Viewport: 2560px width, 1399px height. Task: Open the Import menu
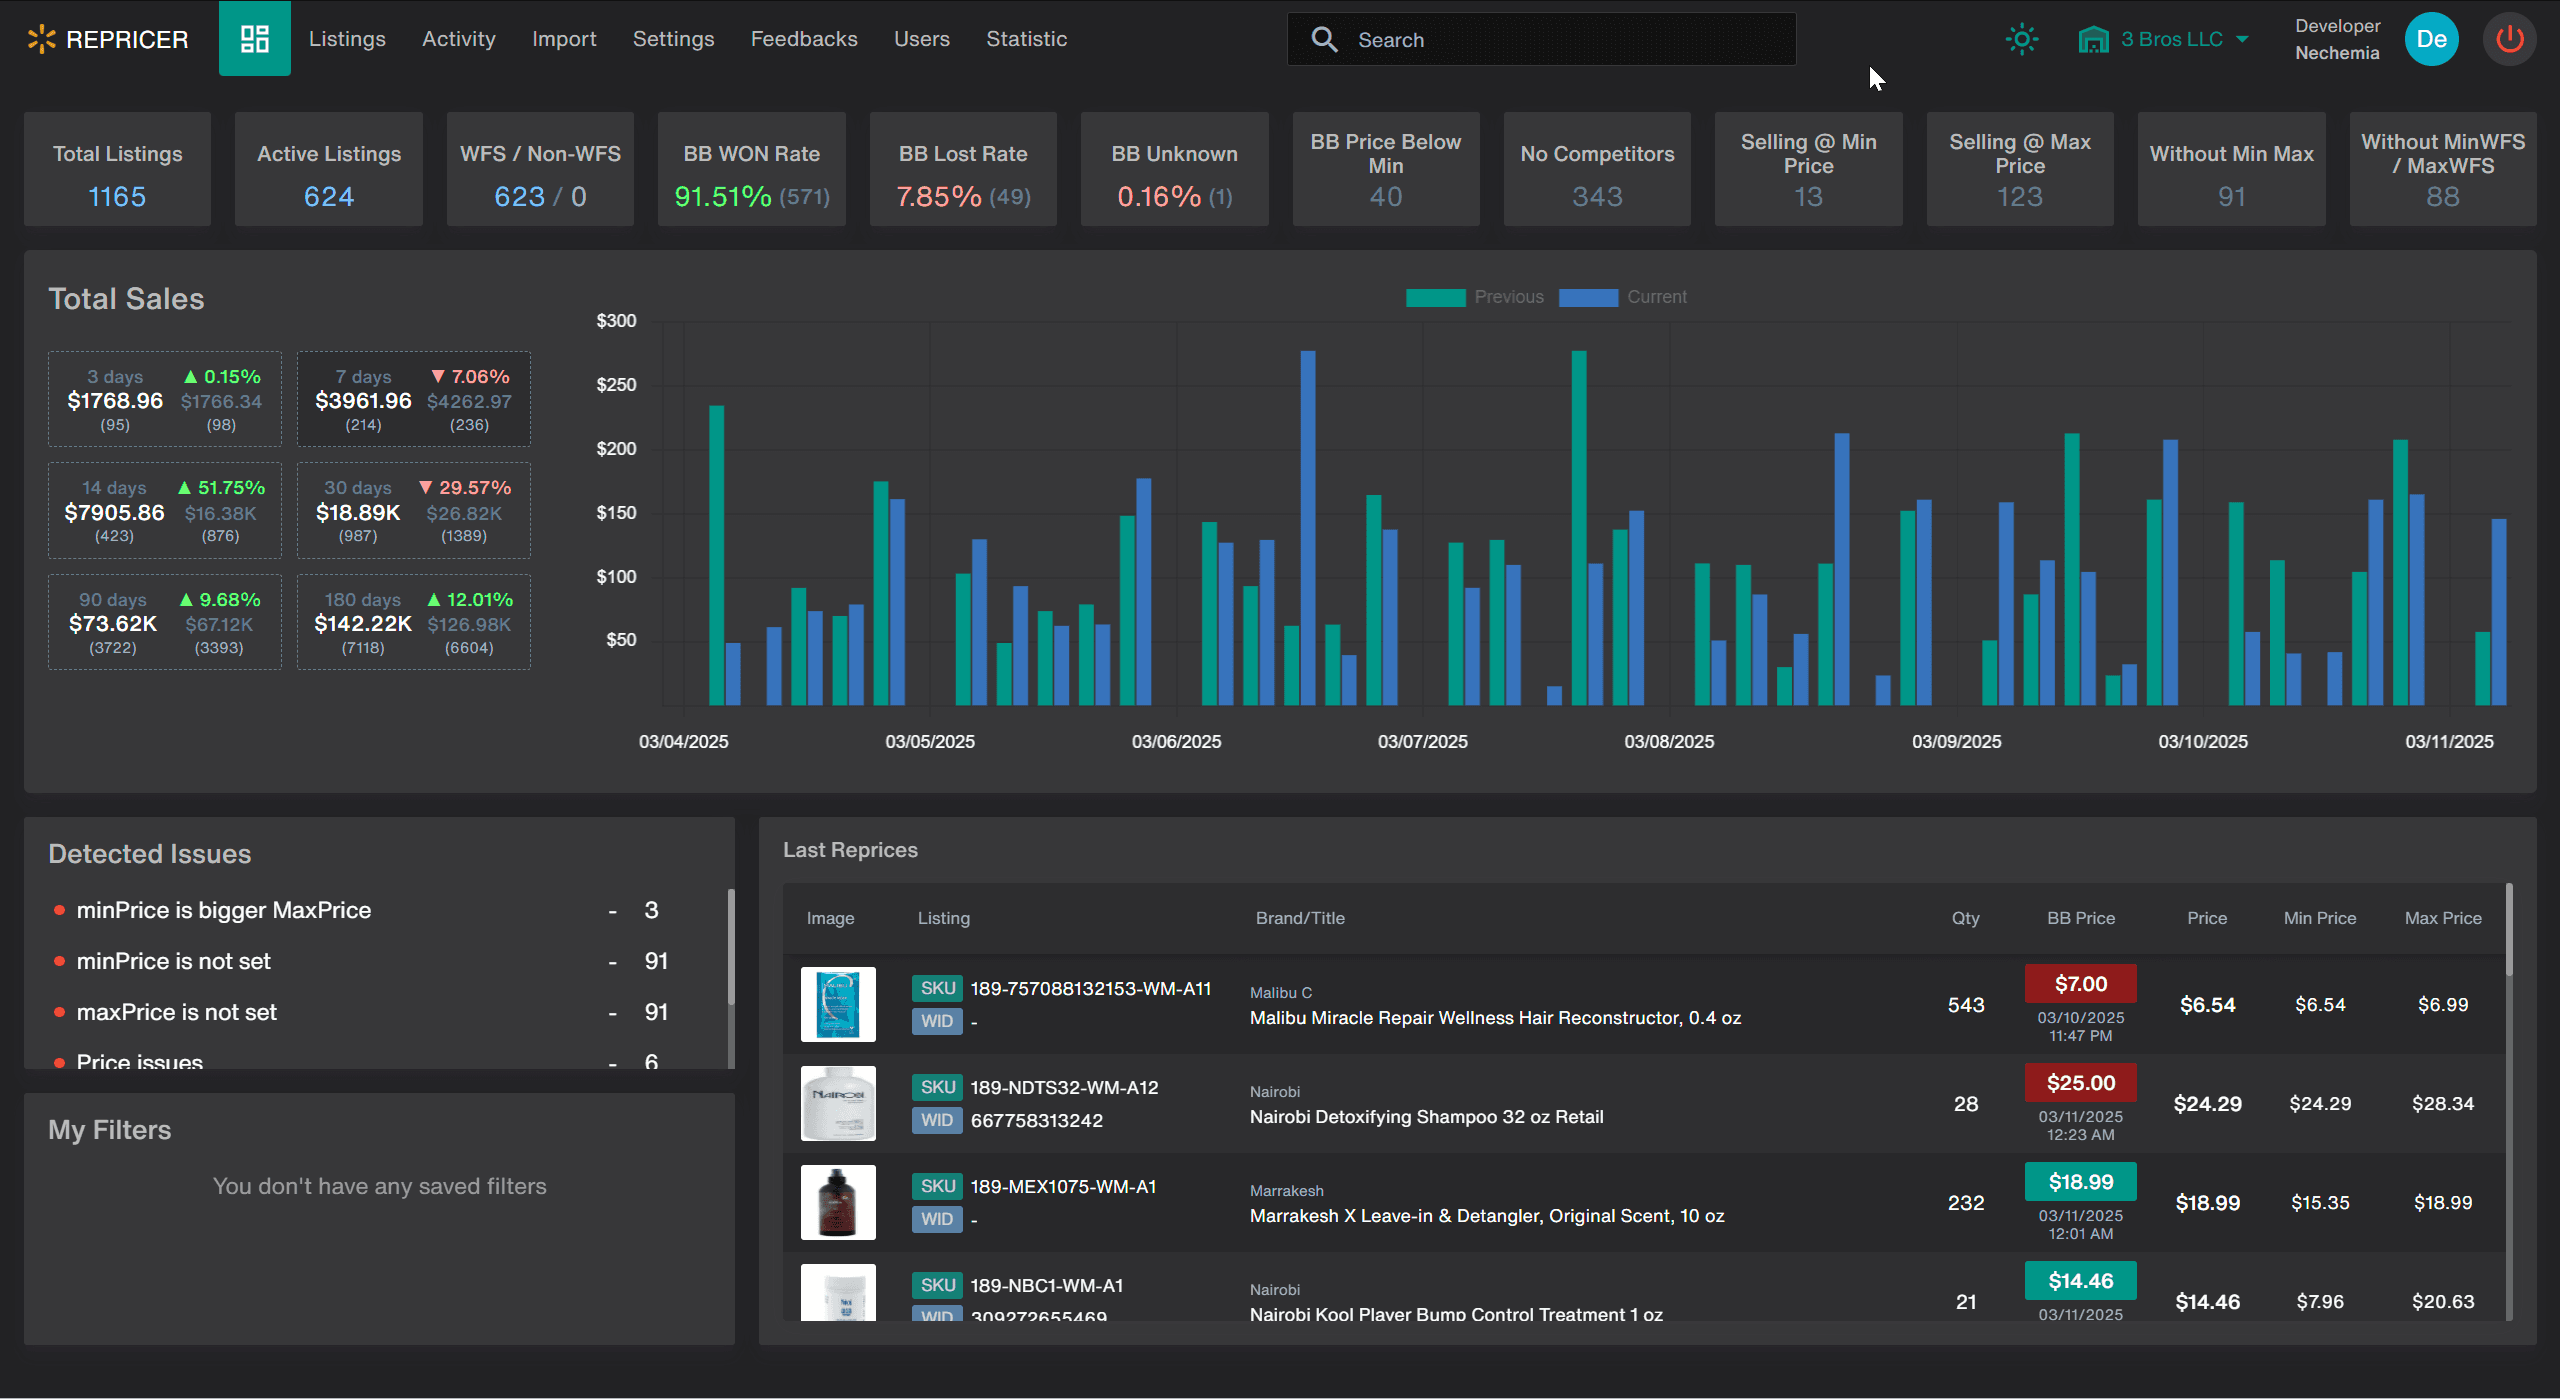pos(564,39)
